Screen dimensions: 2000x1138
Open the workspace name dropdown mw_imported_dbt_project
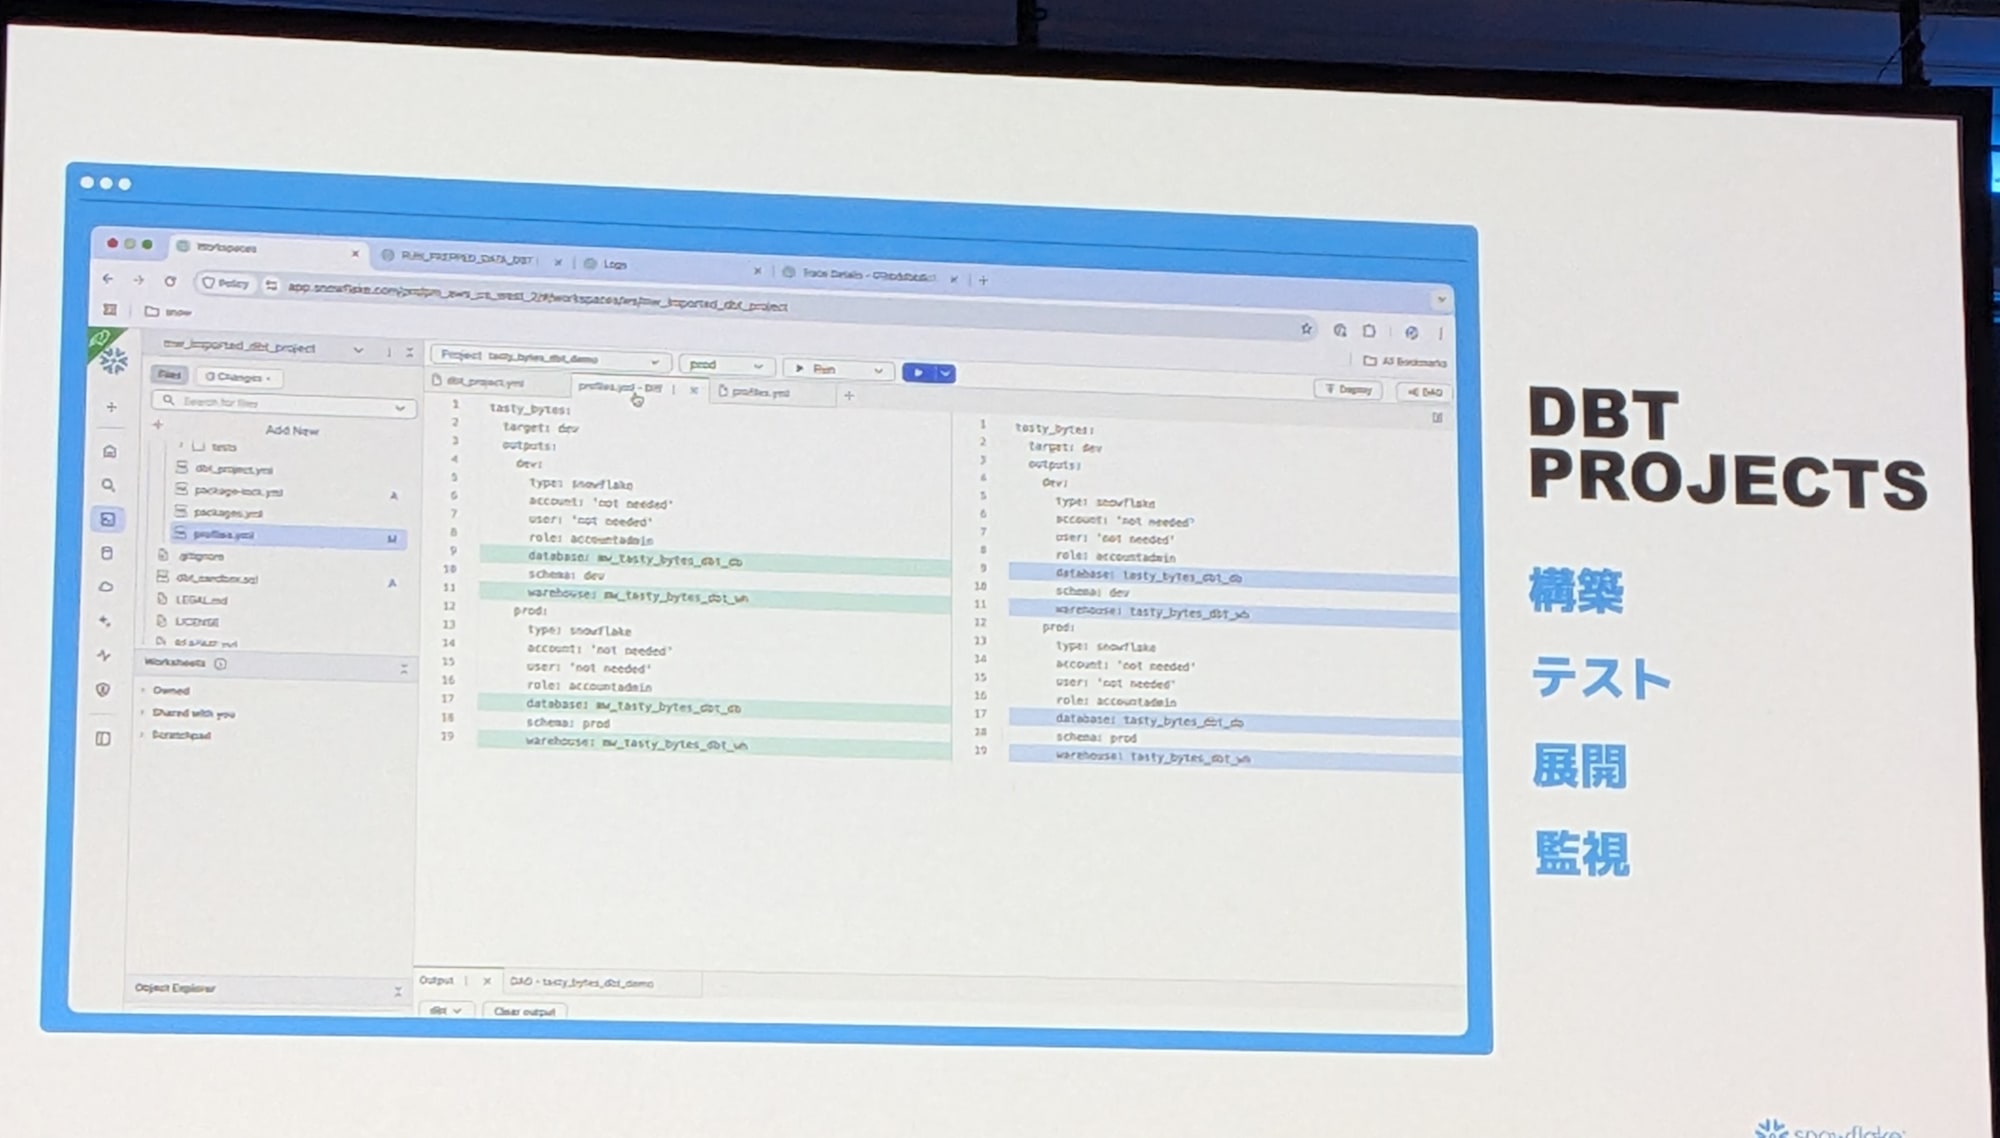[x=263, y=347]
